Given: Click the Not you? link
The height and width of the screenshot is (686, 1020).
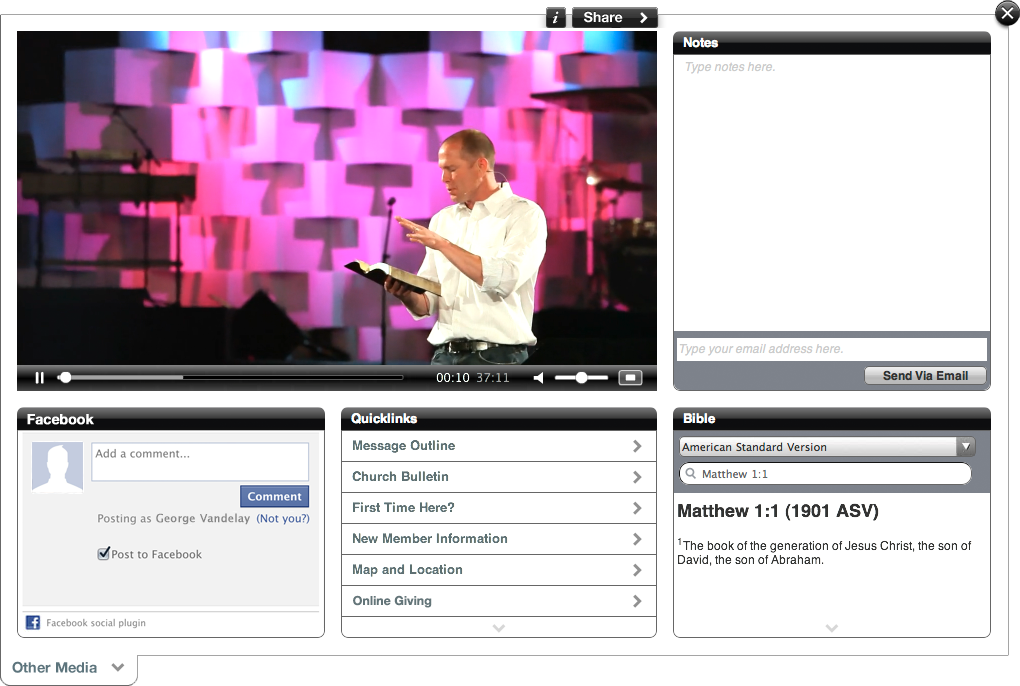Looking at the screenshot, I should click(283, 518).
